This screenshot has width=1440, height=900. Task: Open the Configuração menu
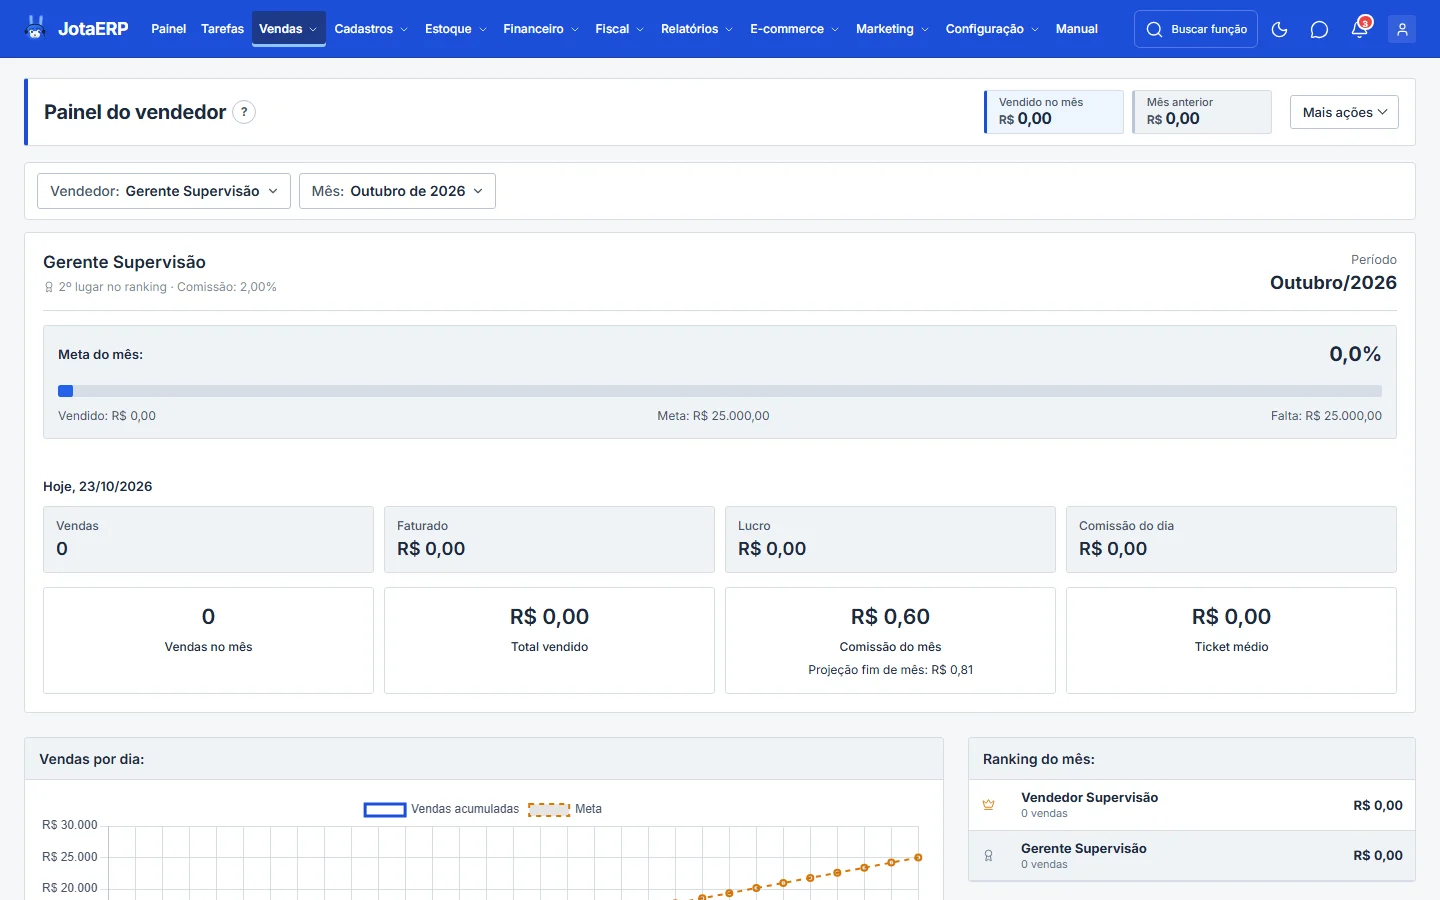[x=992, y=29]
